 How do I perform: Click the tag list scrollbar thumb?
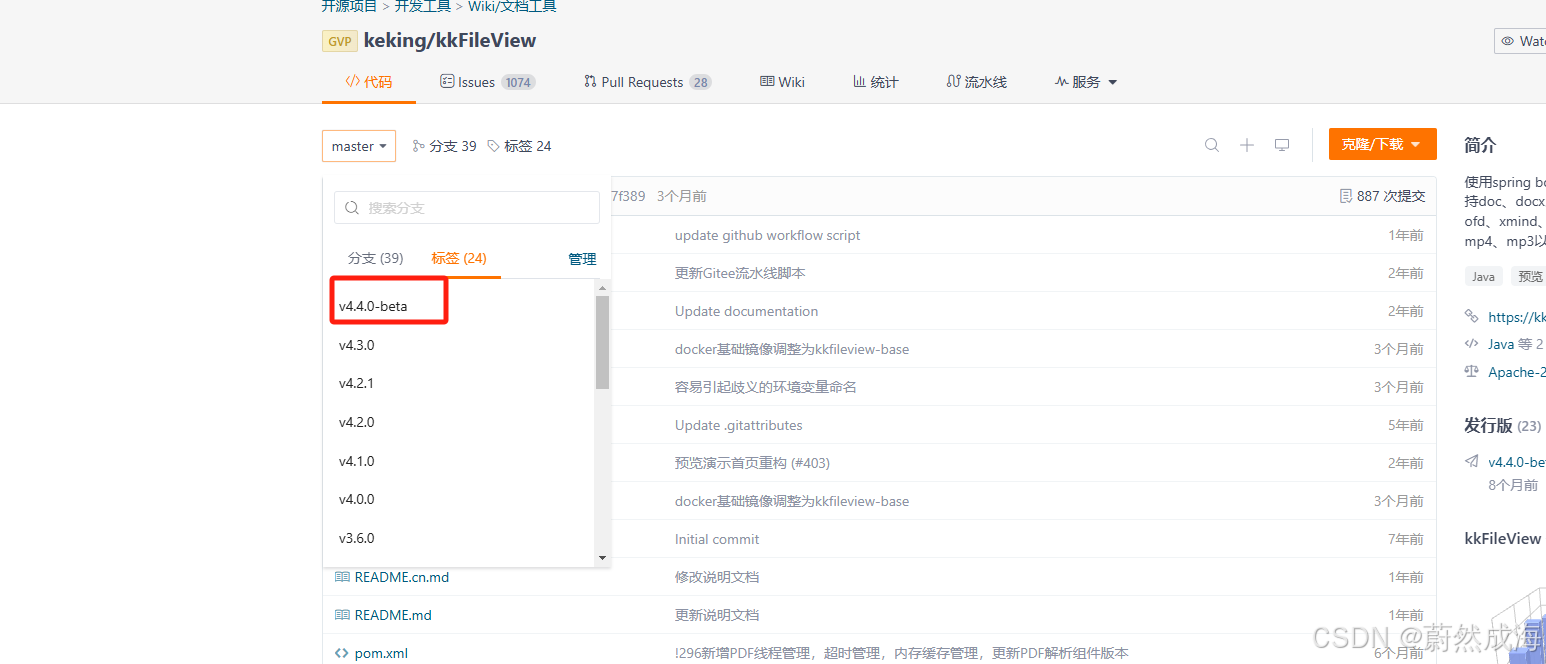602,342
